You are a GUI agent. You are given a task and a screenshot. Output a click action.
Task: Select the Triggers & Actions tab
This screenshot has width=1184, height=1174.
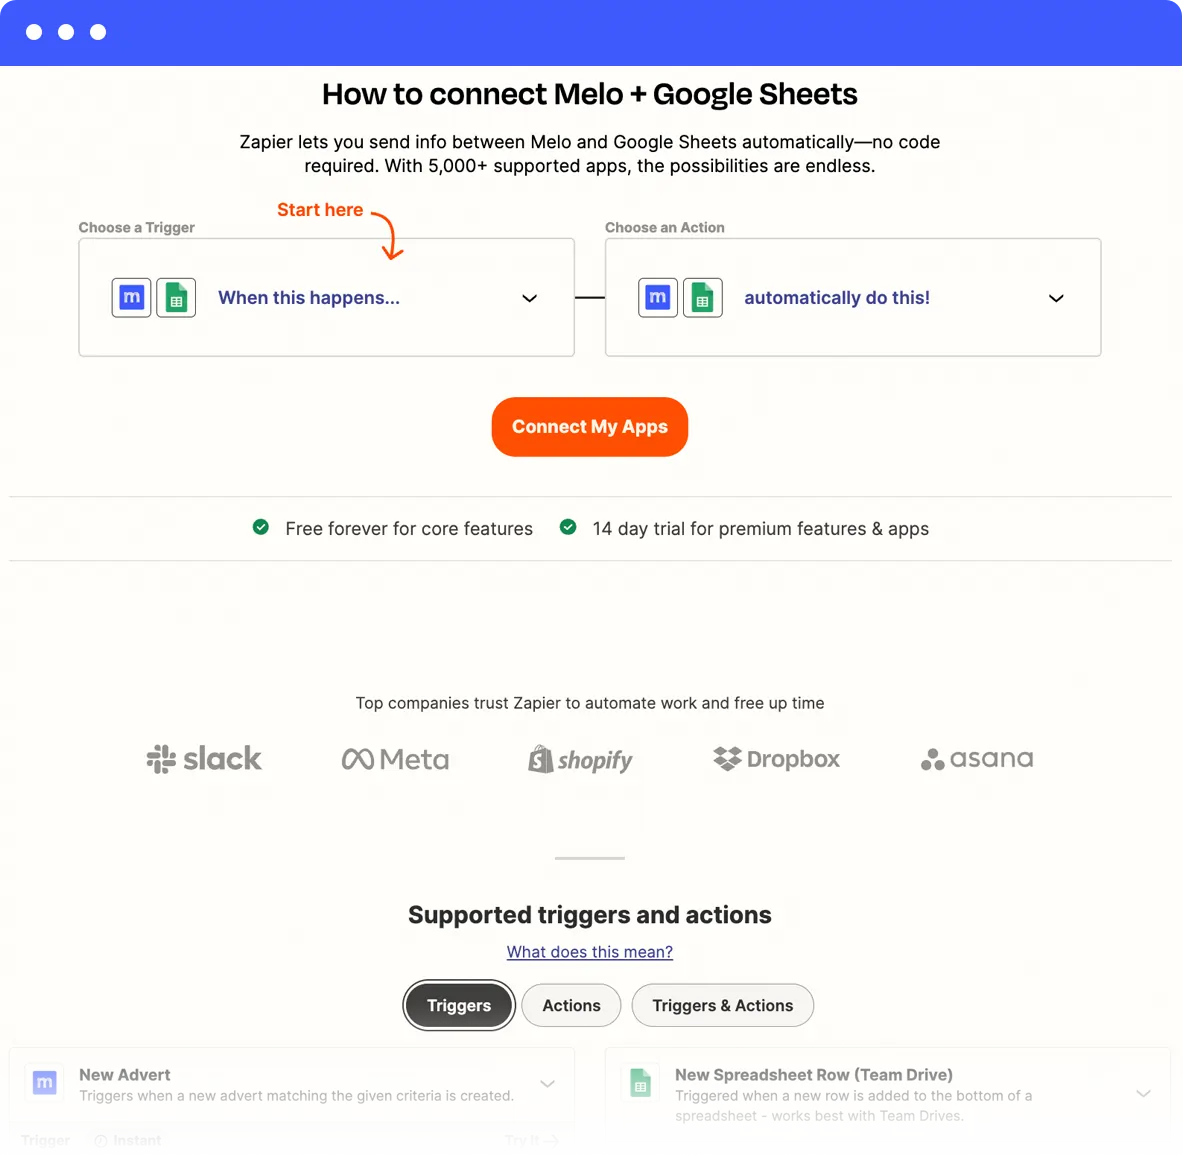pyautogui.click(x=722, y=1005)
